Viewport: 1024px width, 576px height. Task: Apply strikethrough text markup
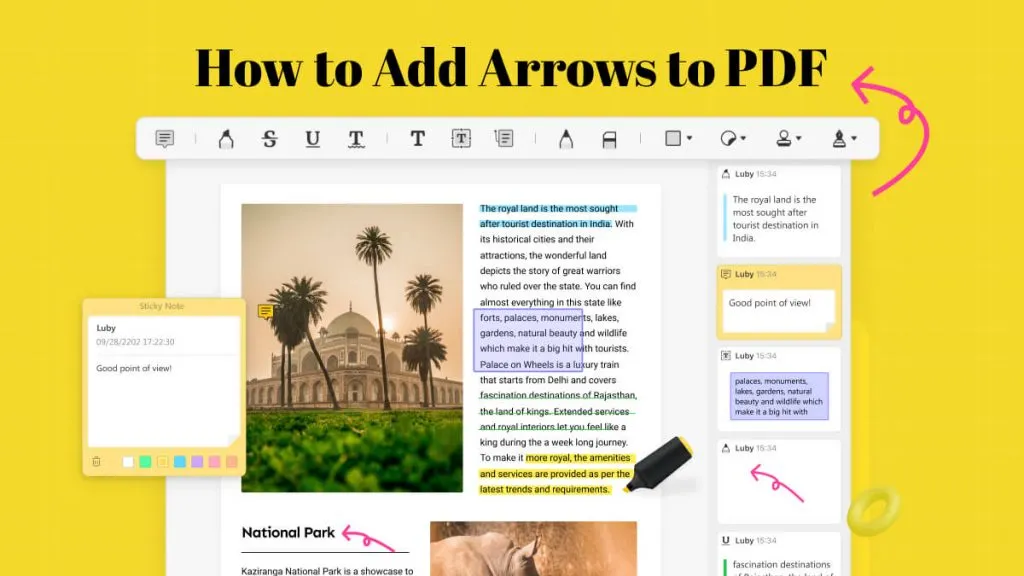coord(269,139)
